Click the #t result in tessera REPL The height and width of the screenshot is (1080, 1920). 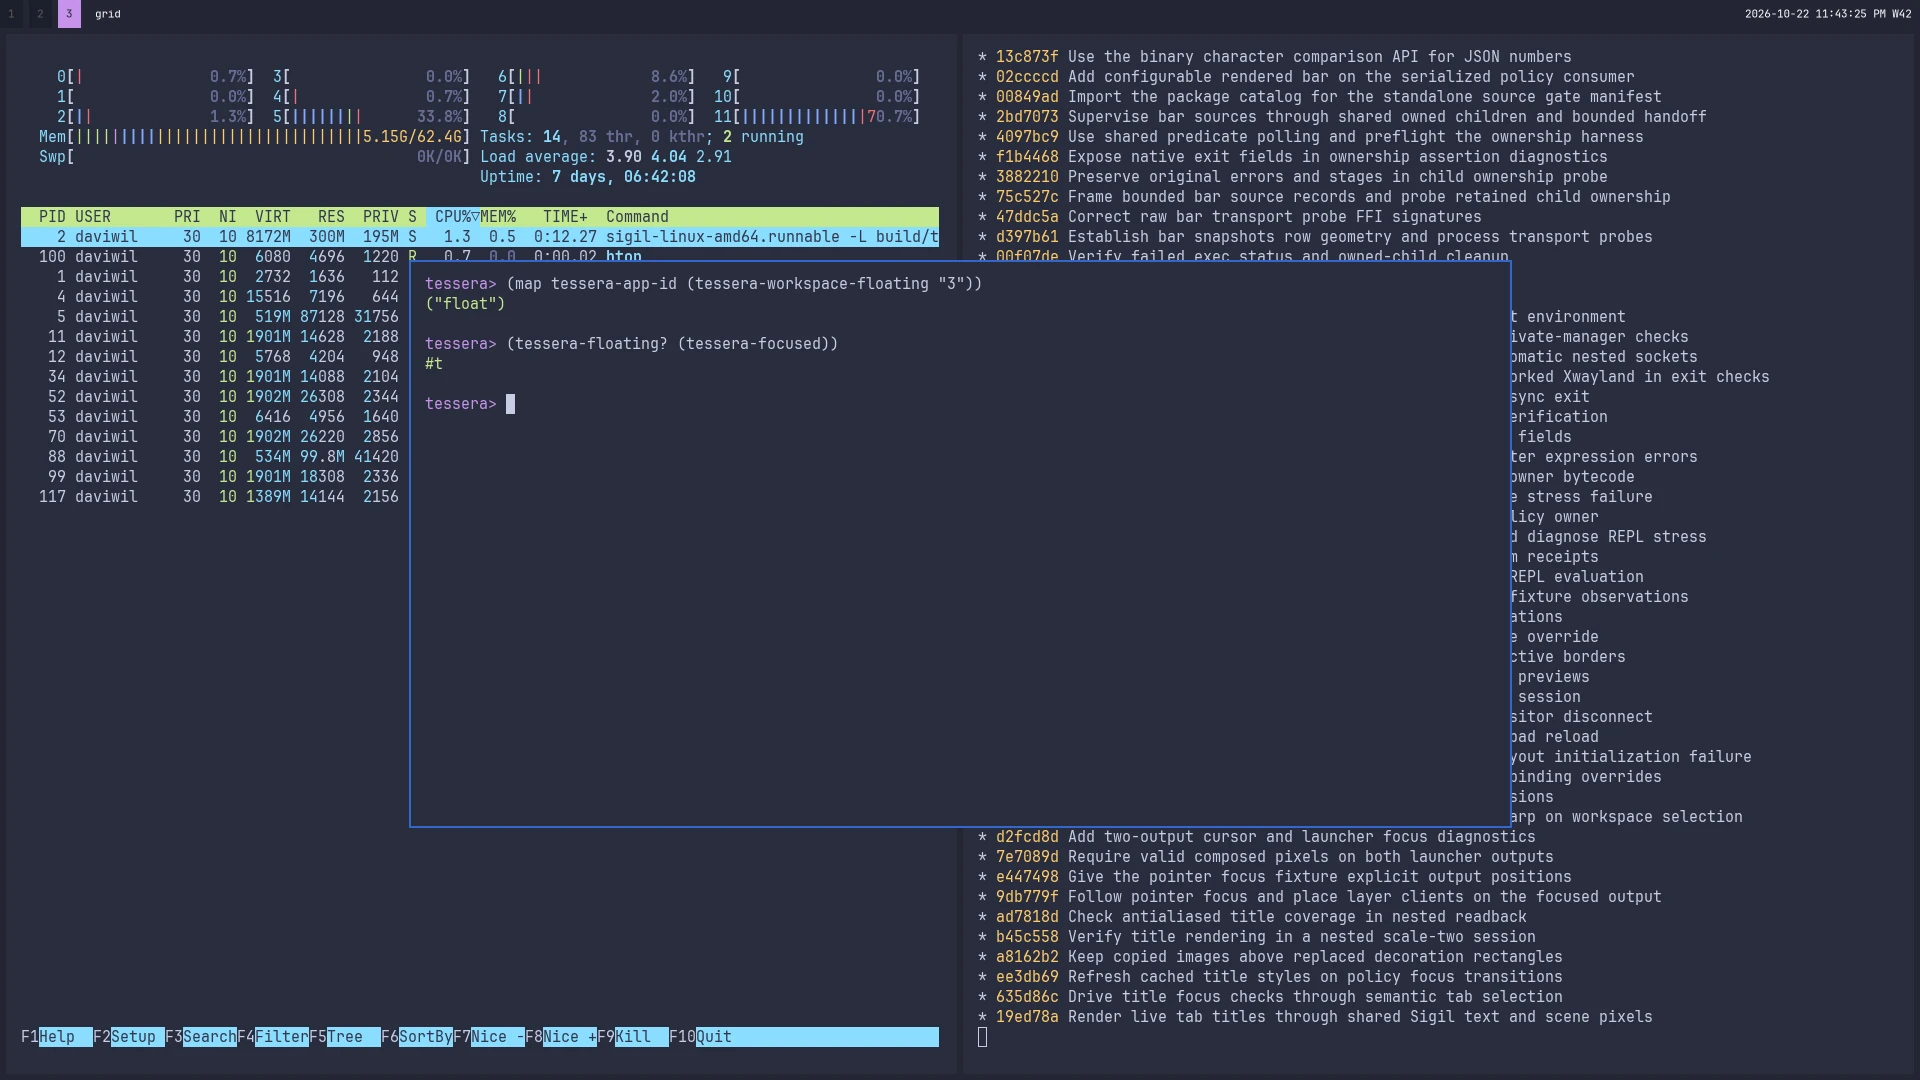[434, 364]
